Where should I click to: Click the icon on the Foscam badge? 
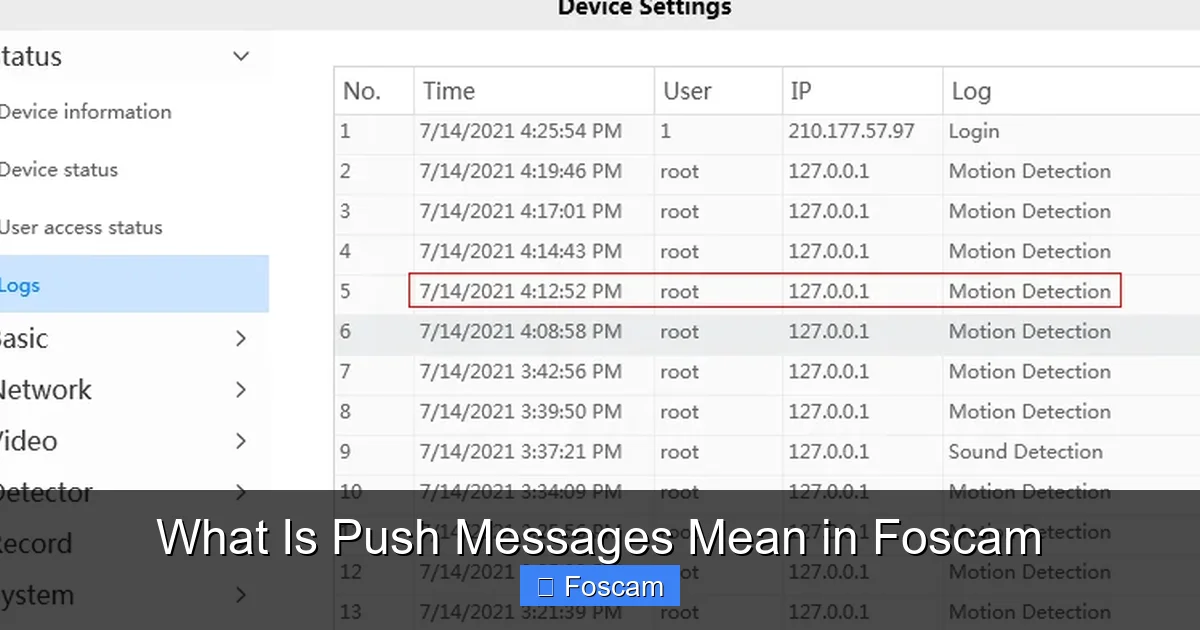546,586
